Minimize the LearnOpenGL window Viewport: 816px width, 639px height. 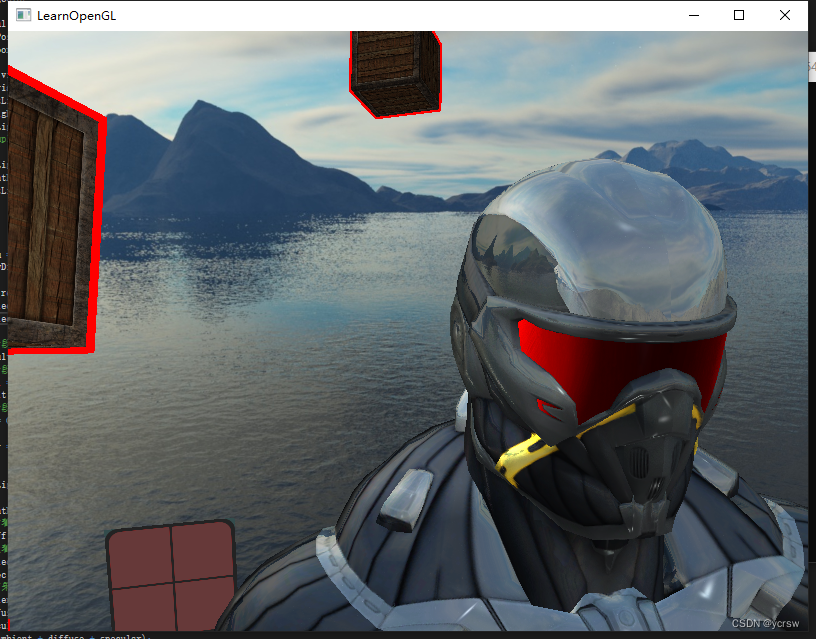click(694, 16)
